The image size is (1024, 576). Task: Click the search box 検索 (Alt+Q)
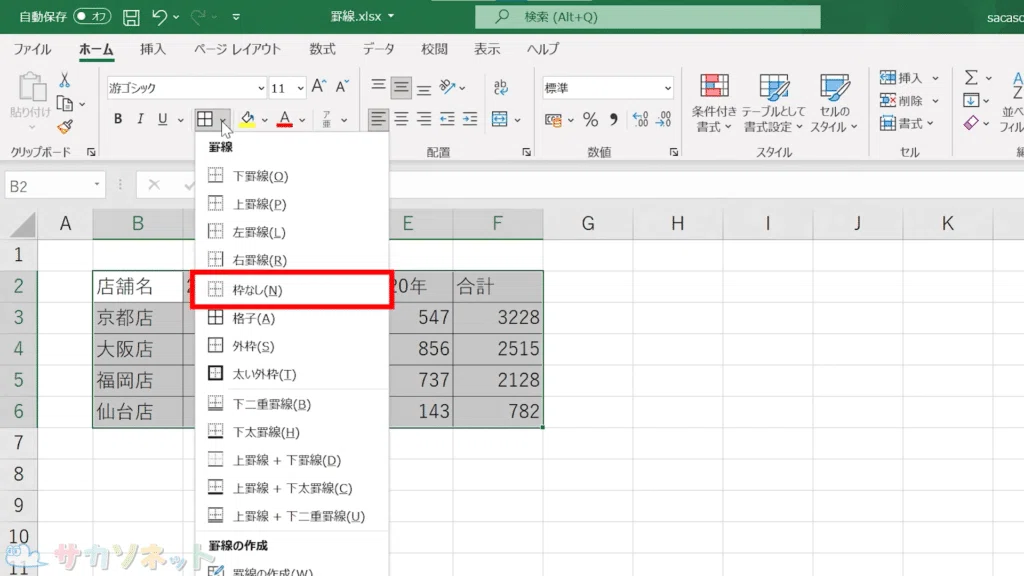[x=648, y=17]
